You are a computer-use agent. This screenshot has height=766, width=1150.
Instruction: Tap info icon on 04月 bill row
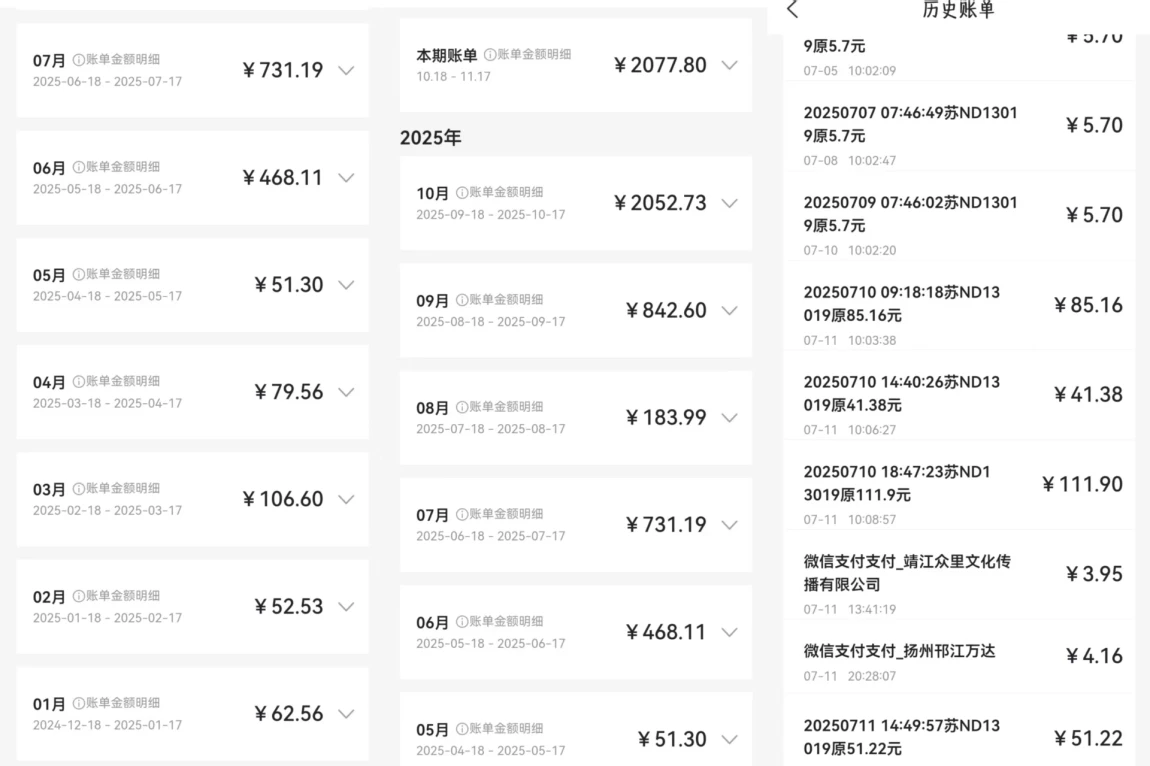click(x=78, y=382)
